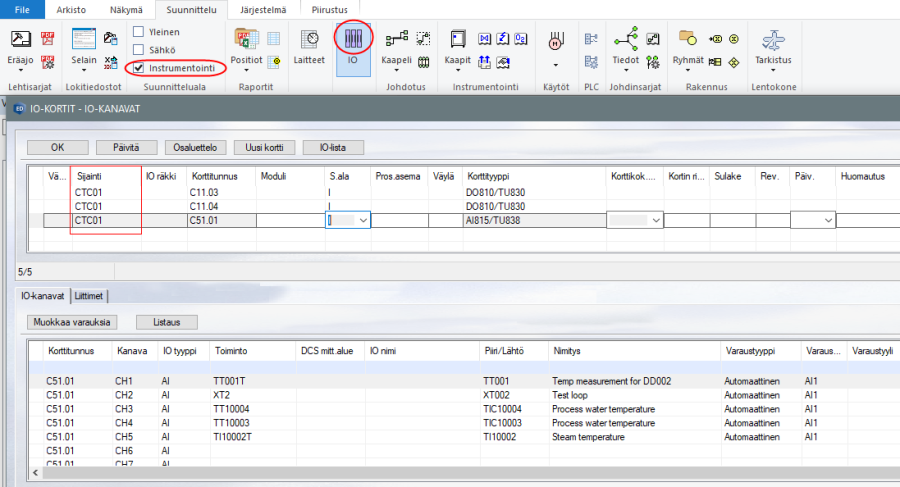The height and width of the screenshot is (487, 900).
Task: Select the Tarkistus airplane icon
Action: 772,42
